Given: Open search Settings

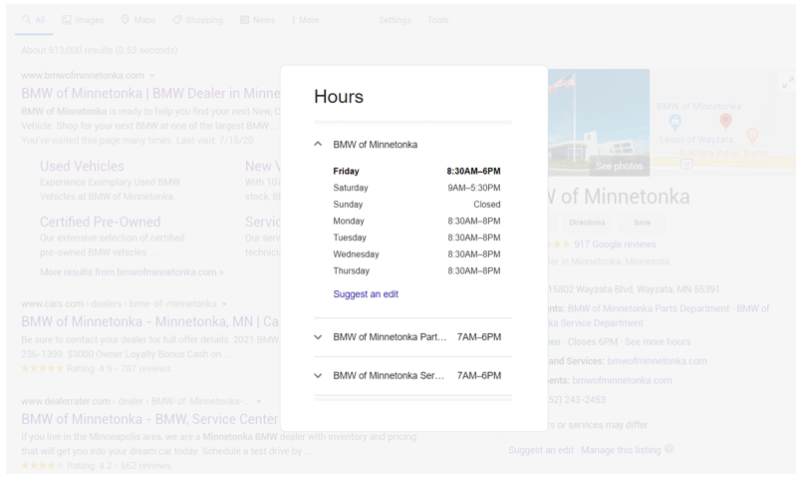Looking at the screenshot, I should [x=395, y=20].
